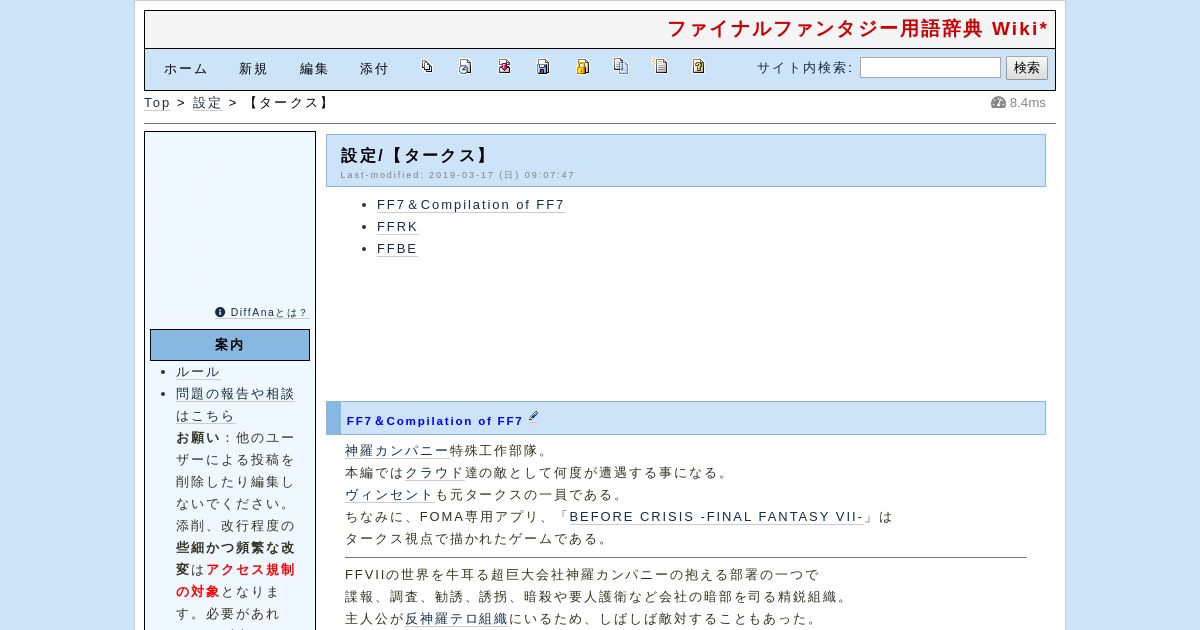Open the 神羅カンパニー link
This screenshot has height=630, width=1200.
(397, 451)
